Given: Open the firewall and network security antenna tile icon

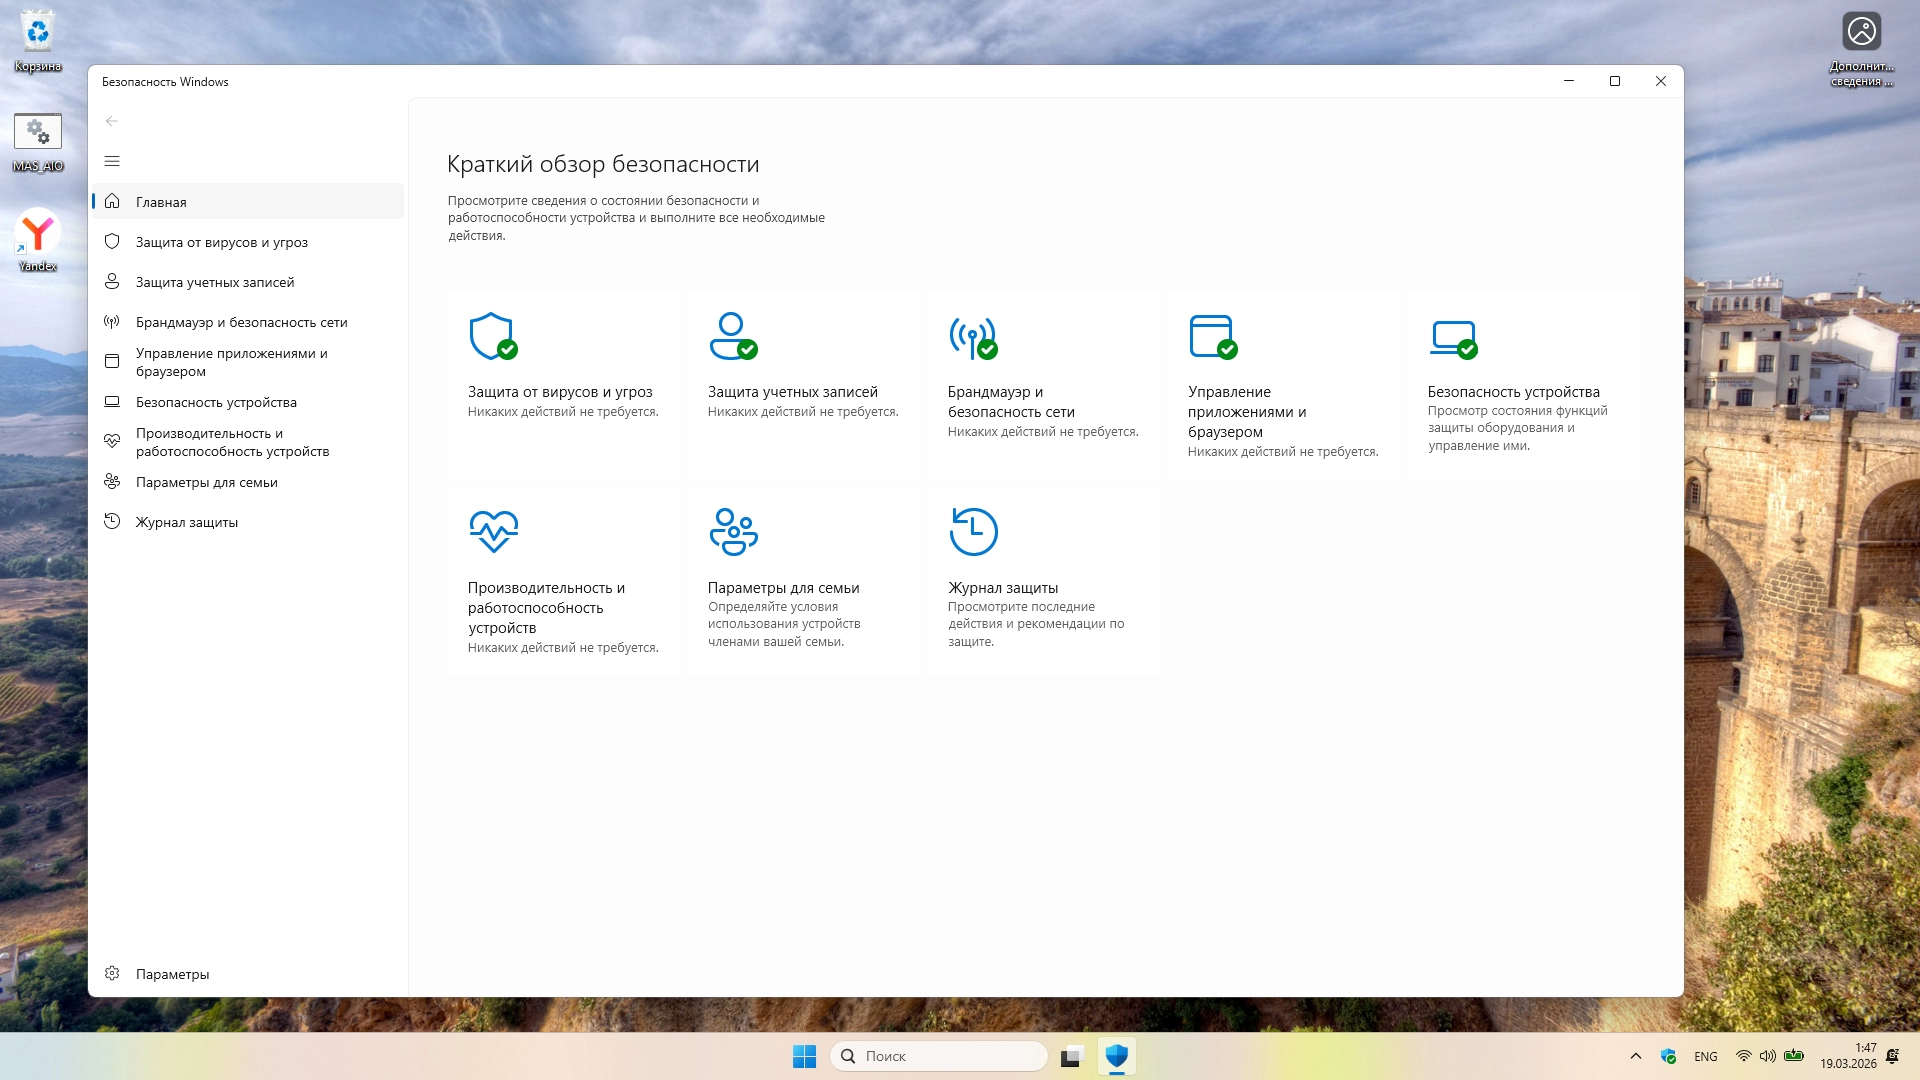Looking at the screenshot, I should (x=972, y=336).
